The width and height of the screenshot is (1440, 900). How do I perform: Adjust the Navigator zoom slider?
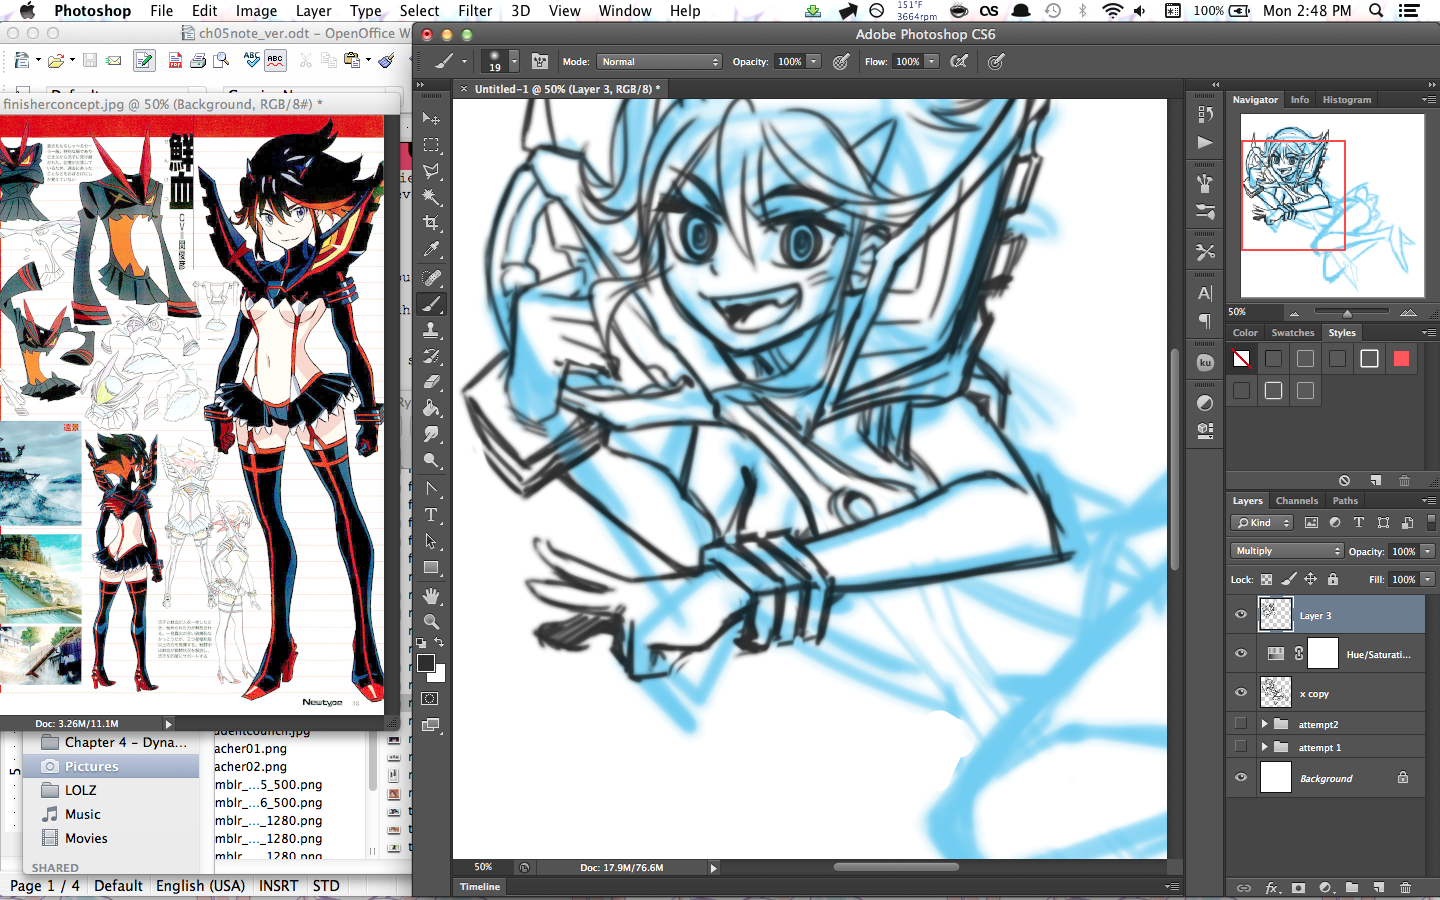(x=1347, y=313)
